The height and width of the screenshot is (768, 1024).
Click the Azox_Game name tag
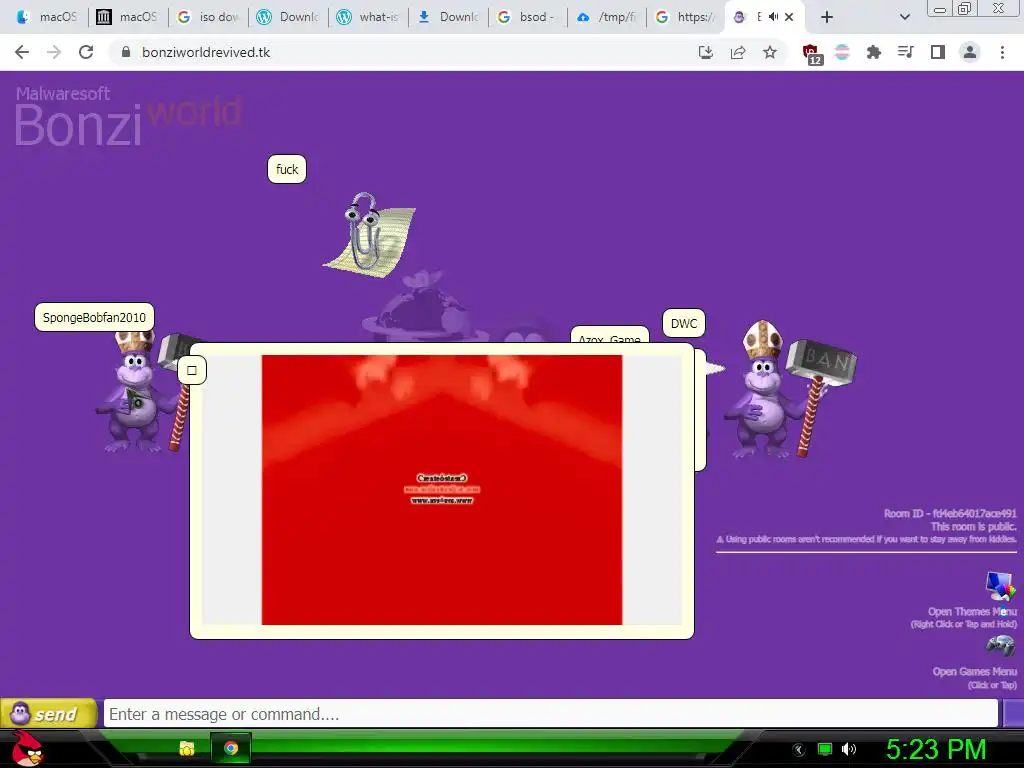point(609,336)
